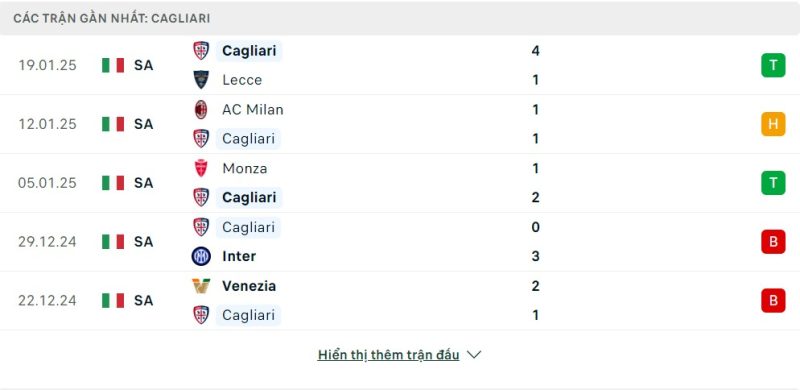Click the AC Milan club crest
The height and width of the screenshot is (390, 800).
pyautogui.click(x=201, y=109)
